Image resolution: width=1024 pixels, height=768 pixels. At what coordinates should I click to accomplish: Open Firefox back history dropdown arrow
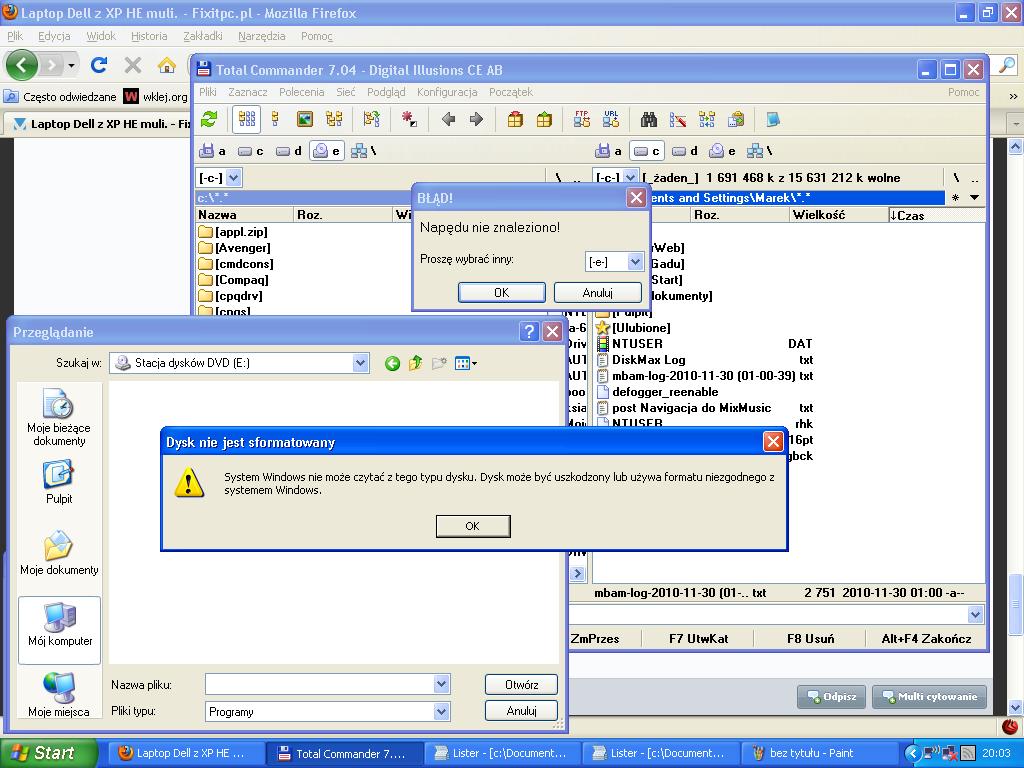click(71, 65)
